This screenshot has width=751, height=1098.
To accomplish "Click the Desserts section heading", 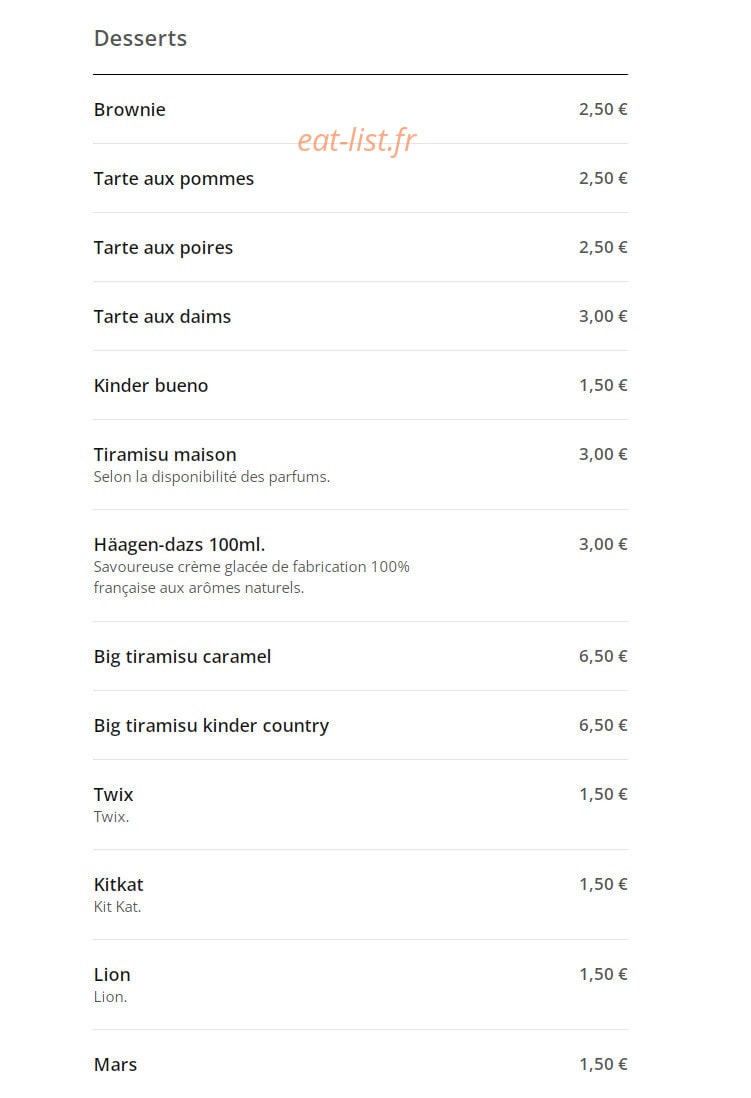I will point(140,38).
